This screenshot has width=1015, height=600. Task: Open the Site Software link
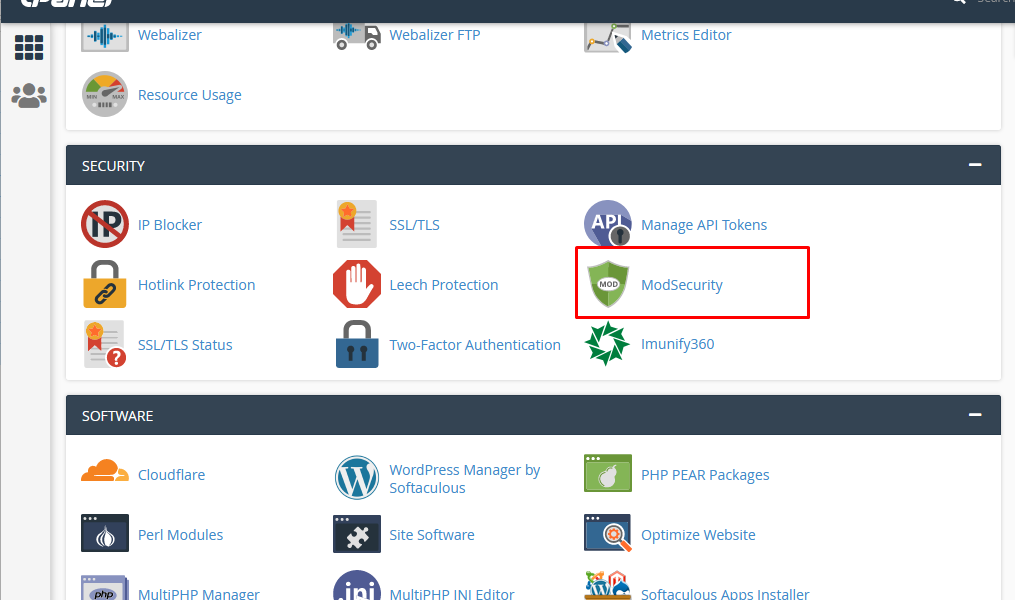(432, 535)
